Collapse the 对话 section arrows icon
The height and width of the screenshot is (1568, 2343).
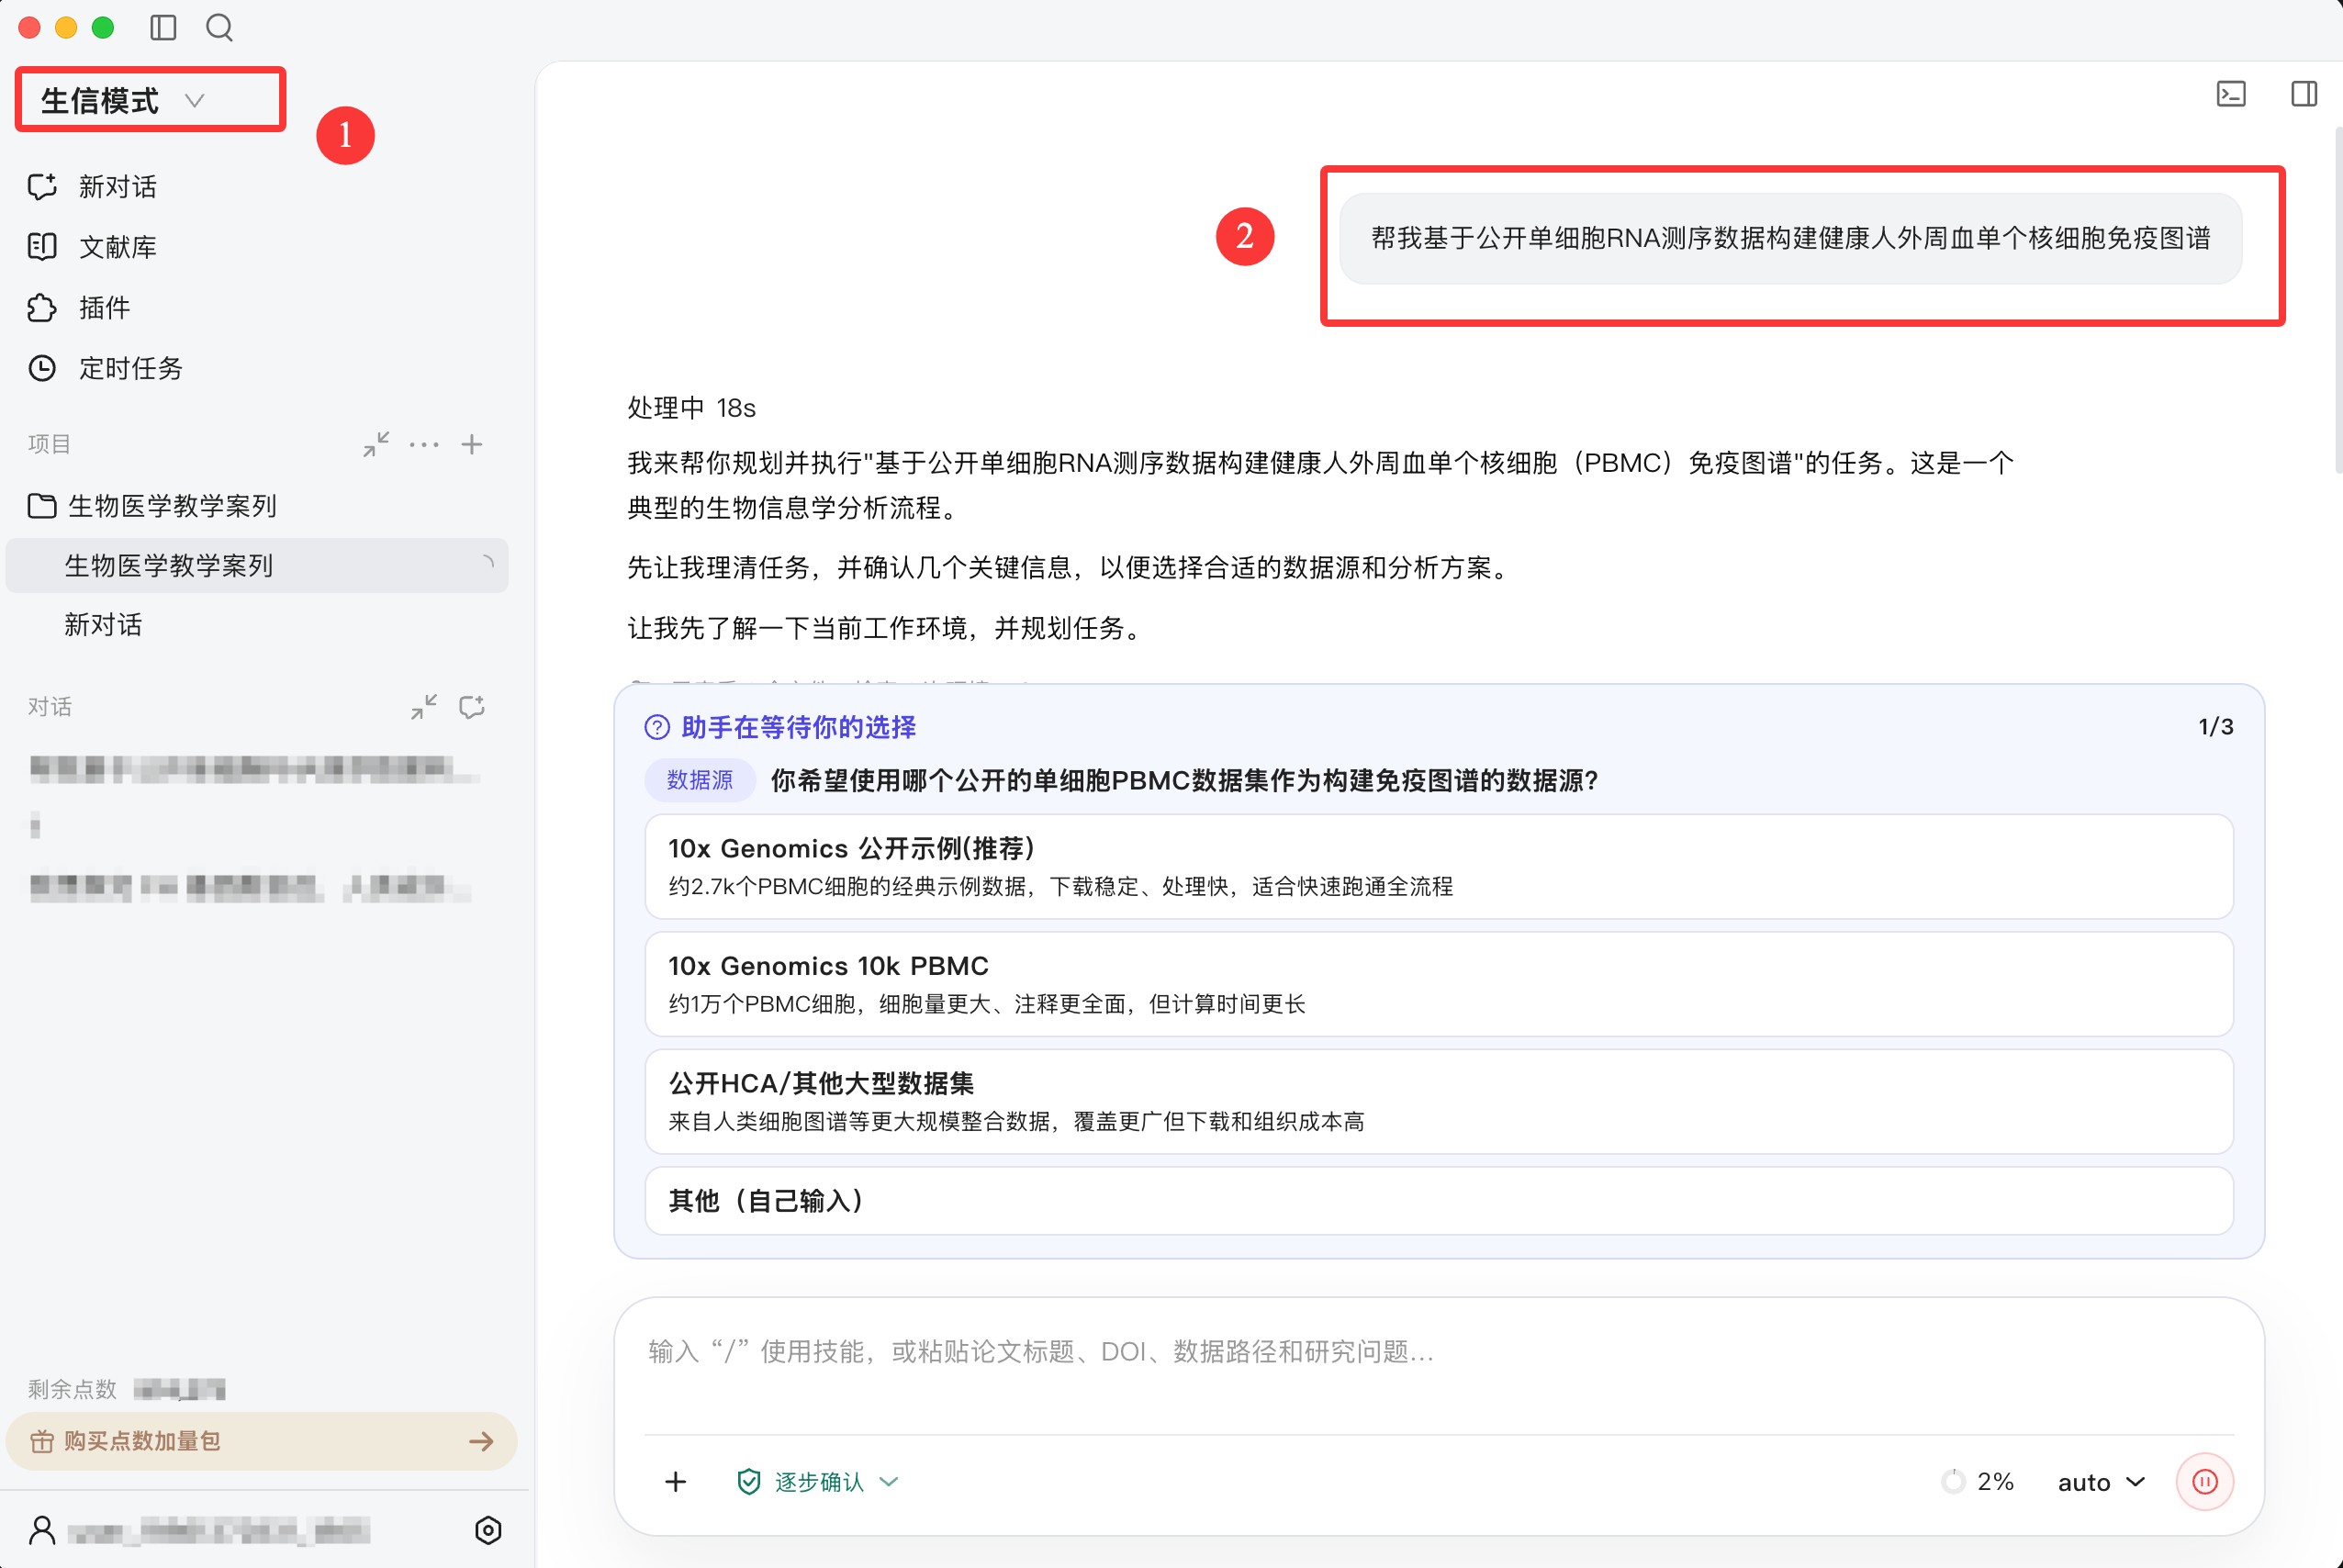coord(424,707)
